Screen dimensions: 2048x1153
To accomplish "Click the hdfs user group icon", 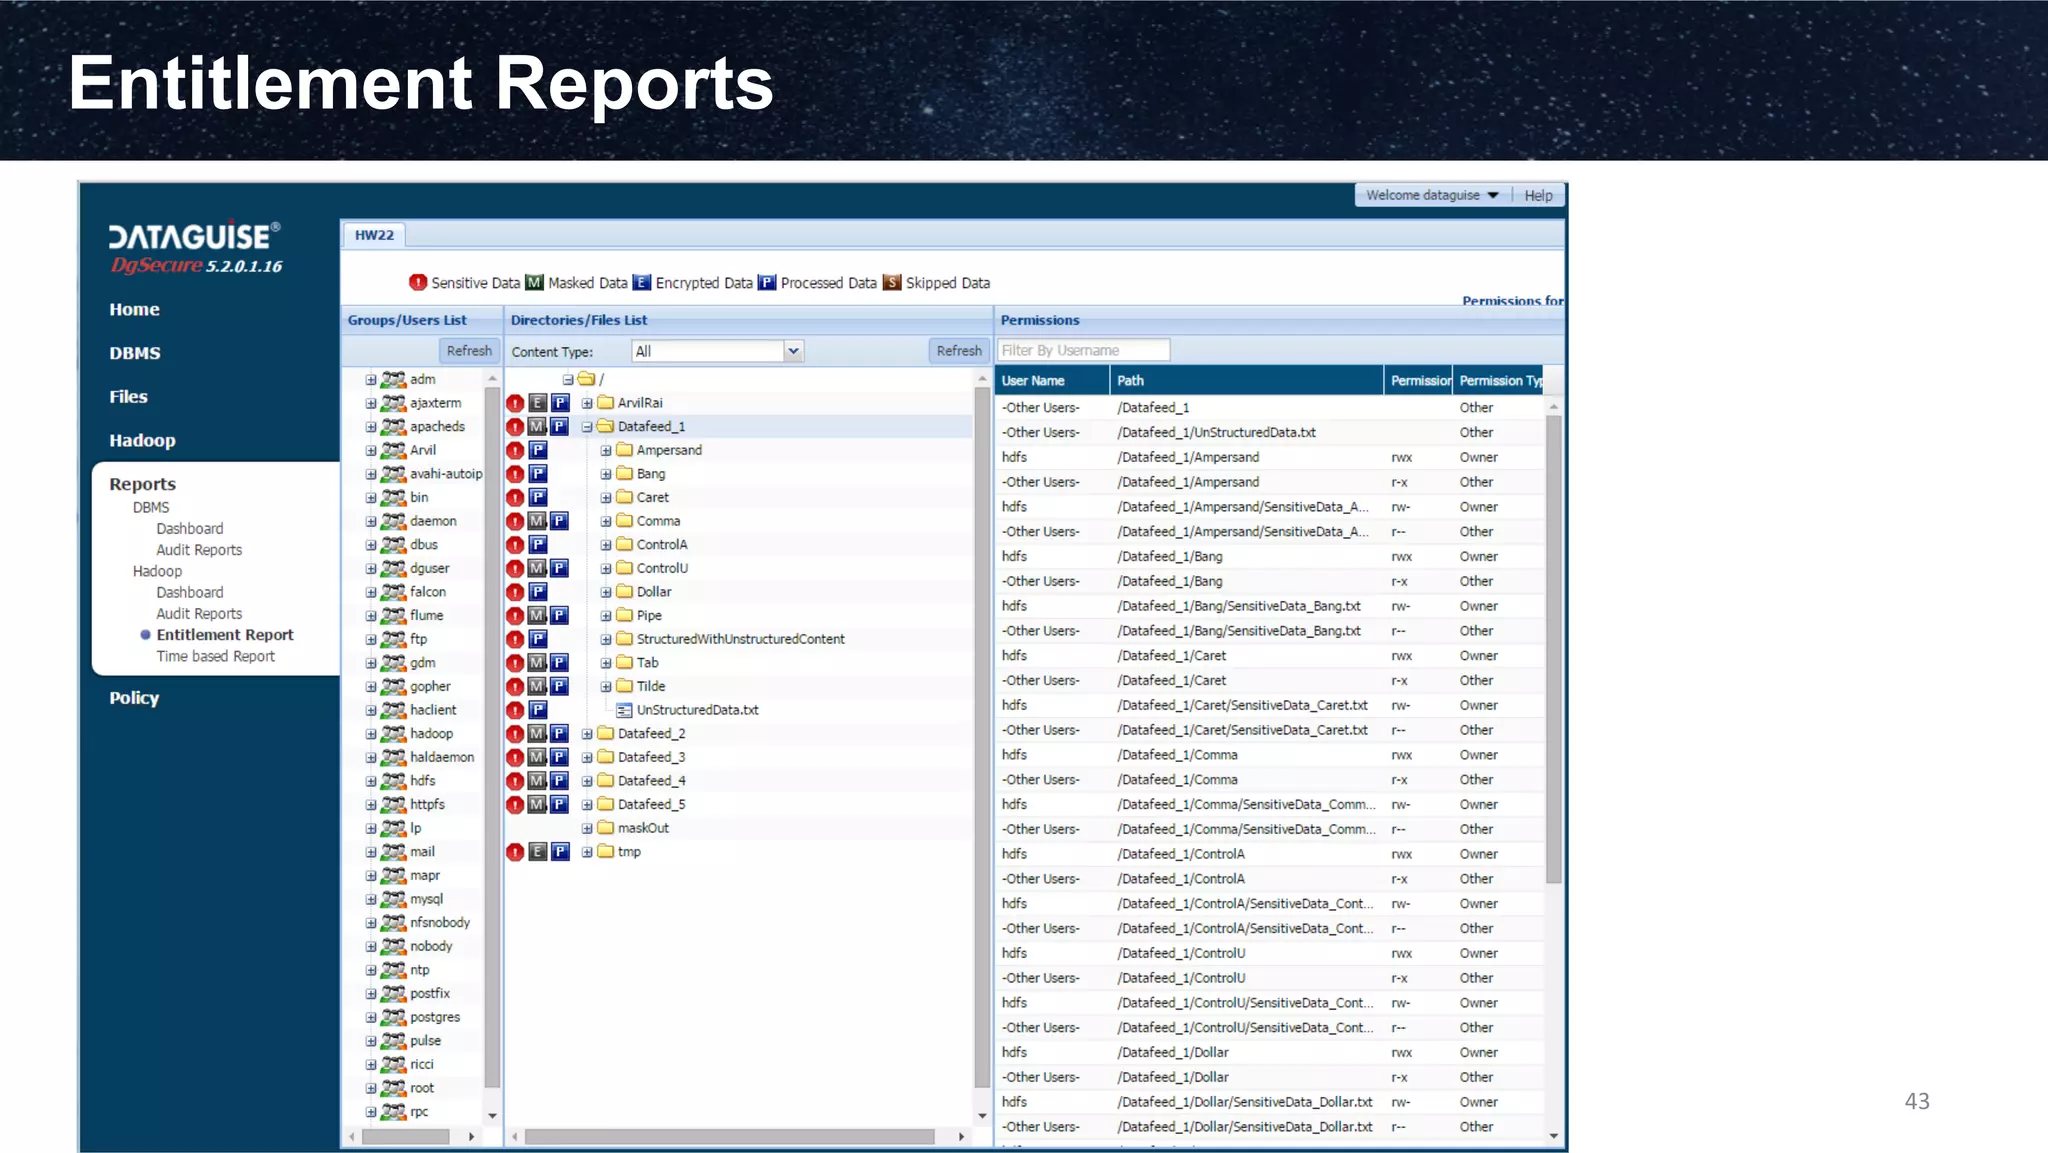I will pos(393,781).
